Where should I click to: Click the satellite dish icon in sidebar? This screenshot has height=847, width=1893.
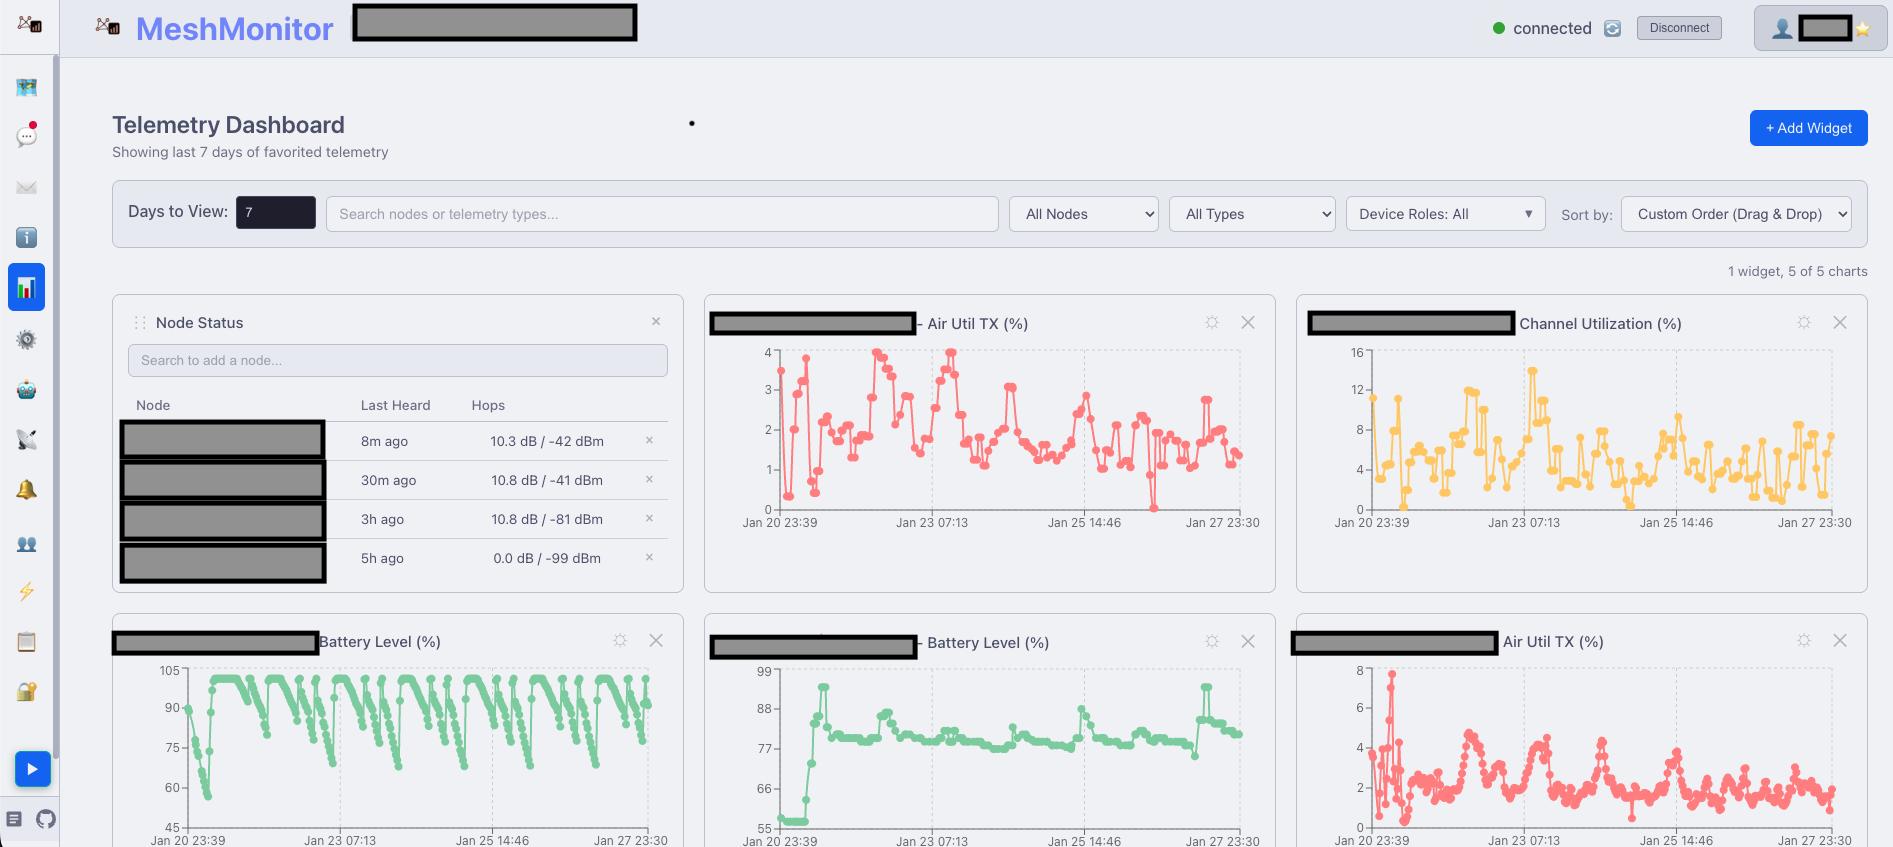27,439
